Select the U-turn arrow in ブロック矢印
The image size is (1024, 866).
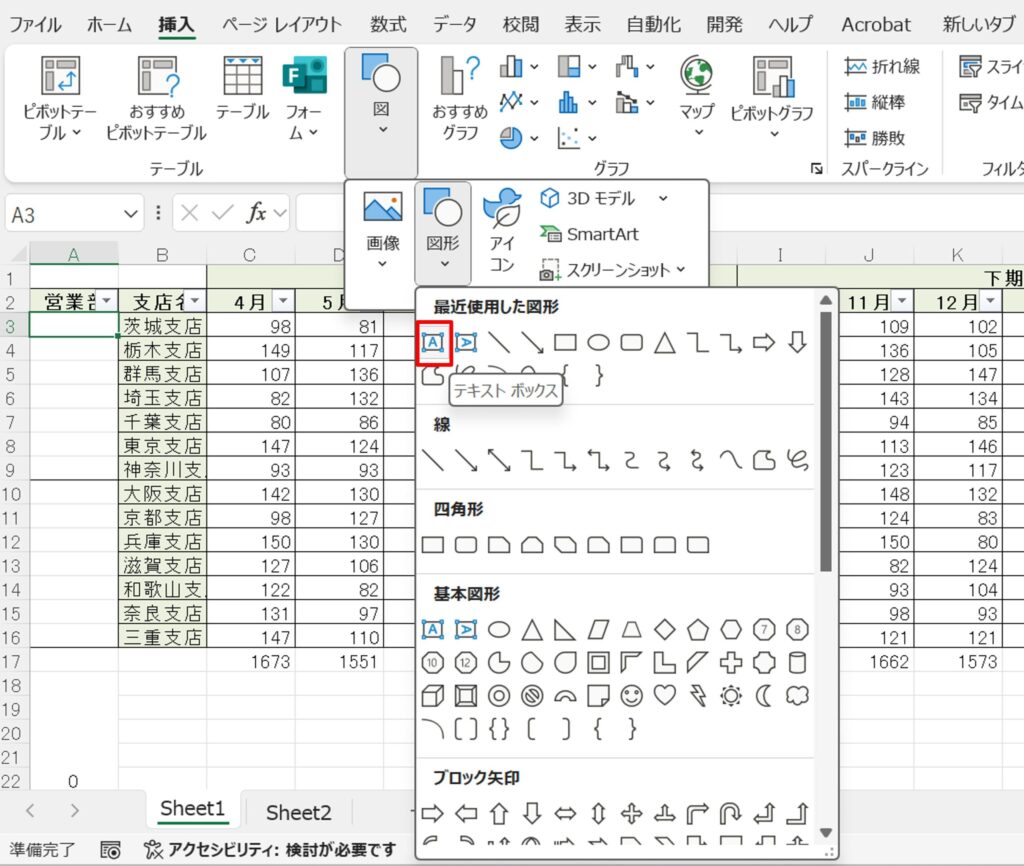coord(731,814)
